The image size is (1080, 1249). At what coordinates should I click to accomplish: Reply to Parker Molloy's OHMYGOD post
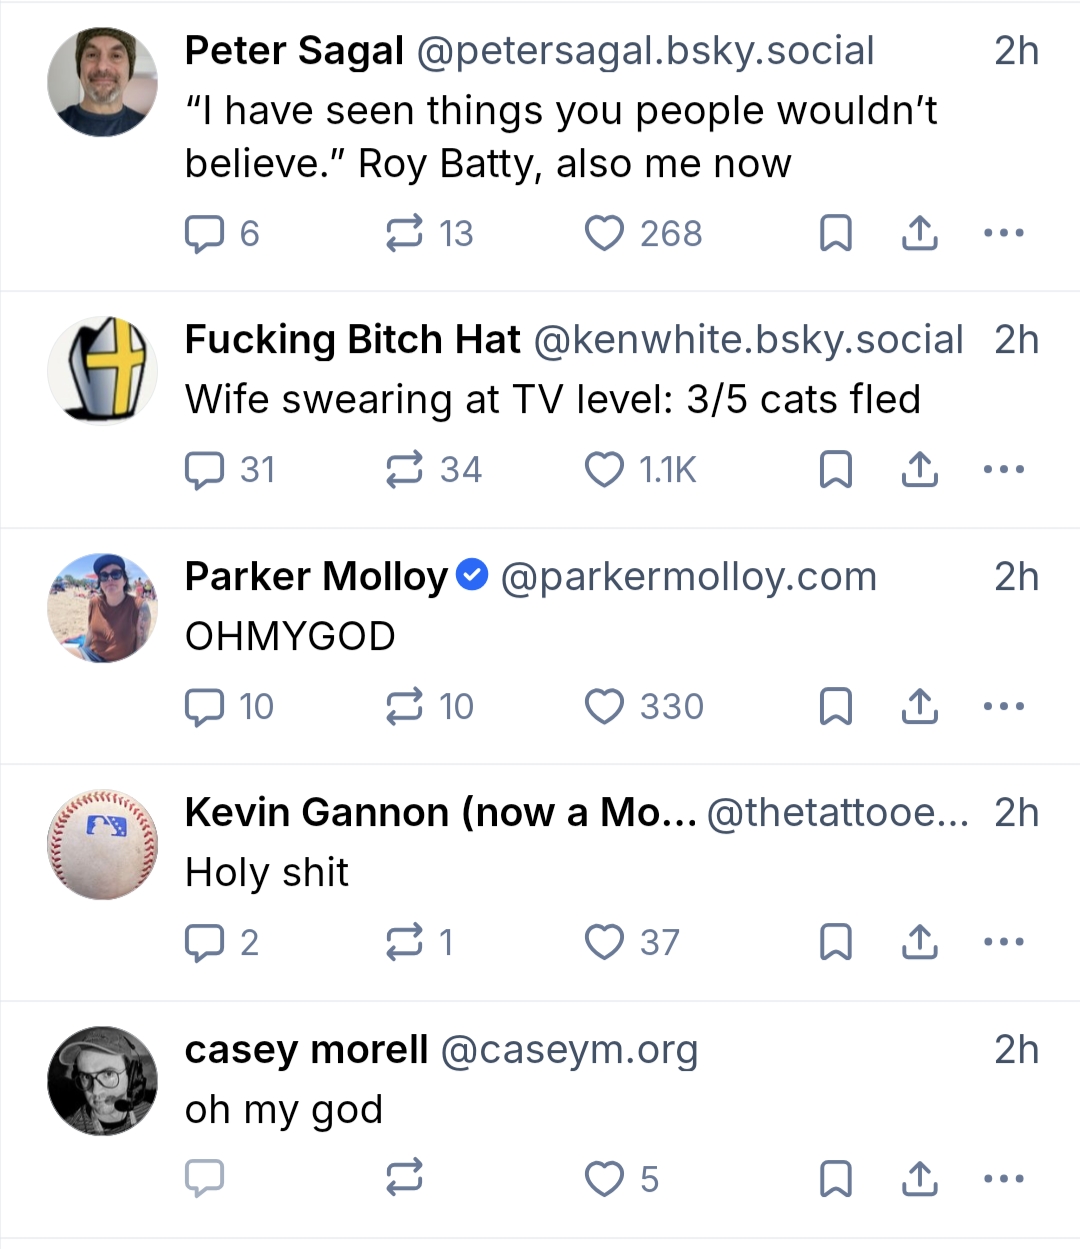[x=205, y=707]
